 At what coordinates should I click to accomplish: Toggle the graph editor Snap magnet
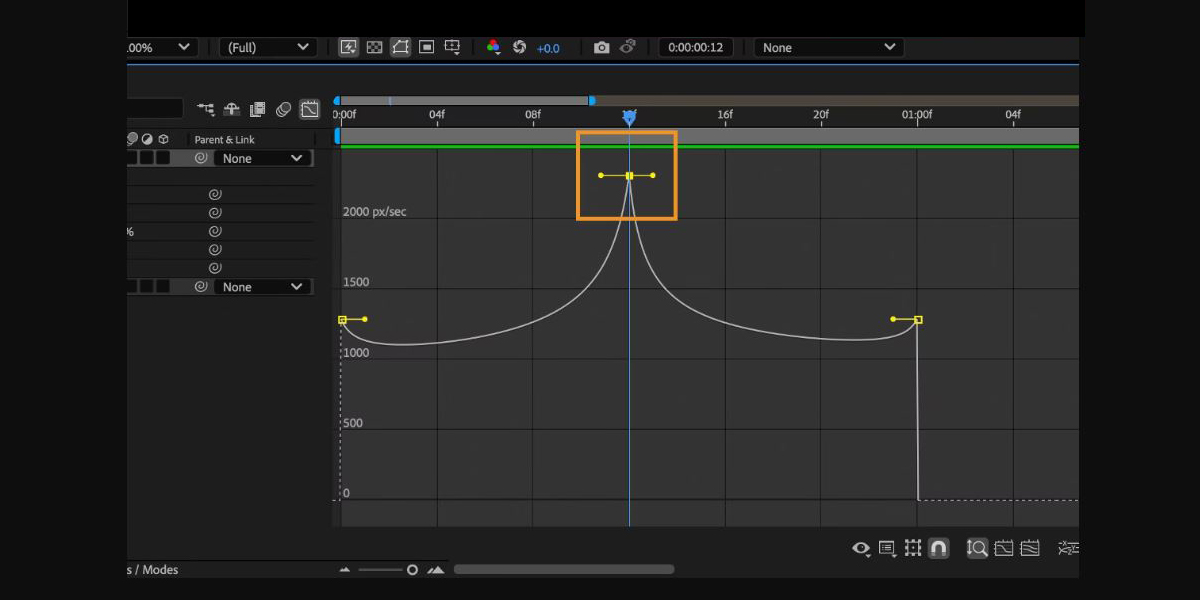[938, 548]
